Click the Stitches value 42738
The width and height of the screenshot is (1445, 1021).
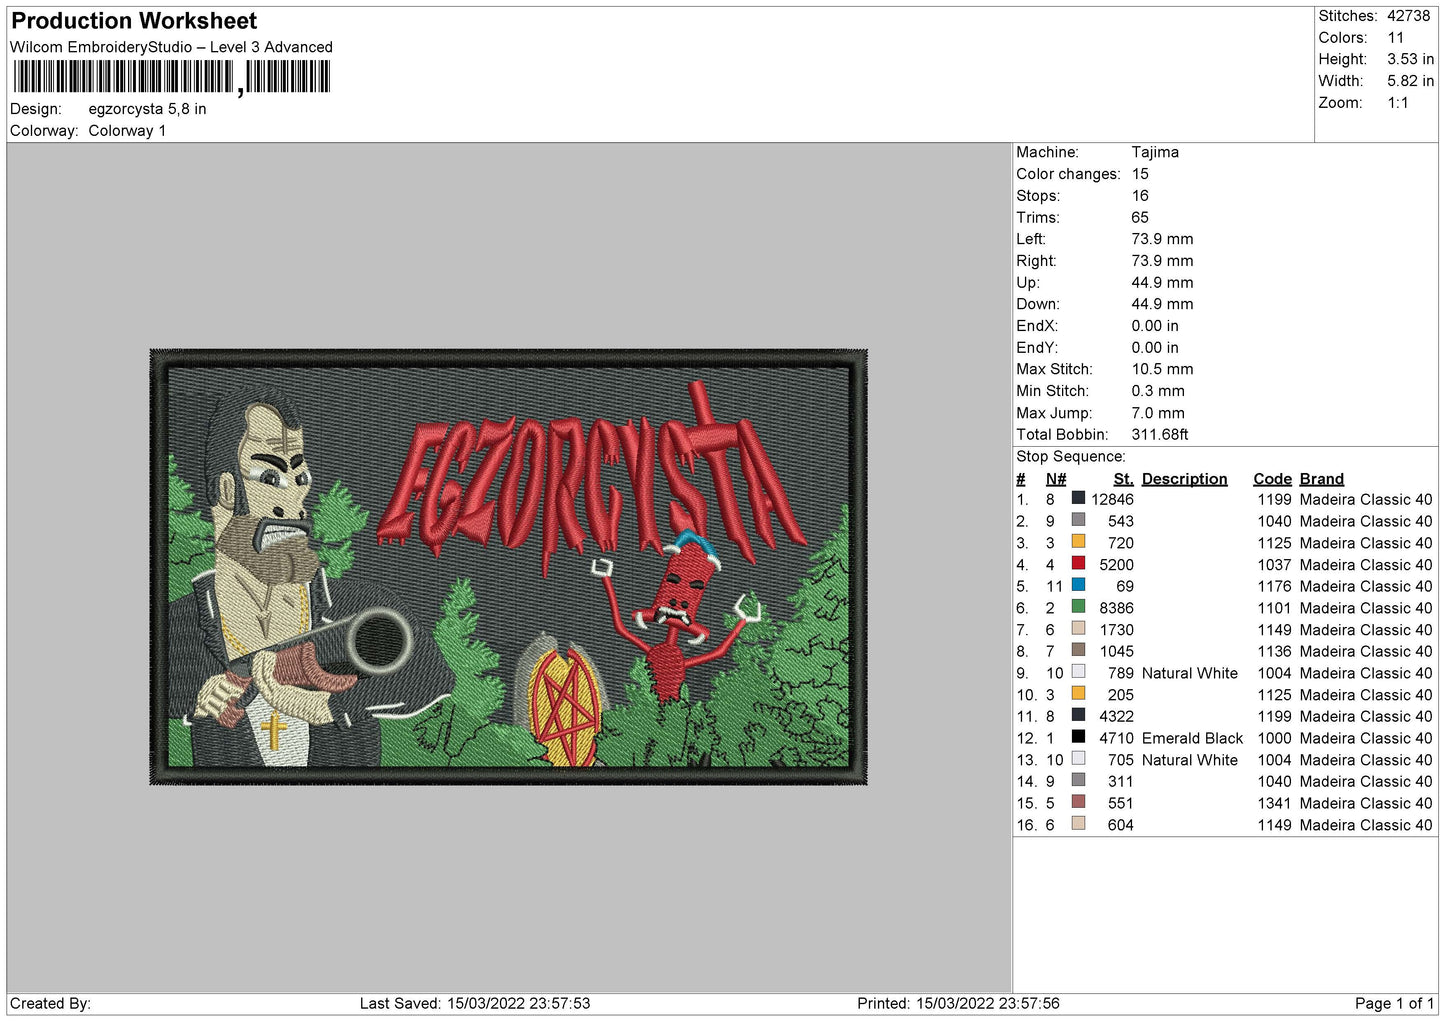point(1409,16)
